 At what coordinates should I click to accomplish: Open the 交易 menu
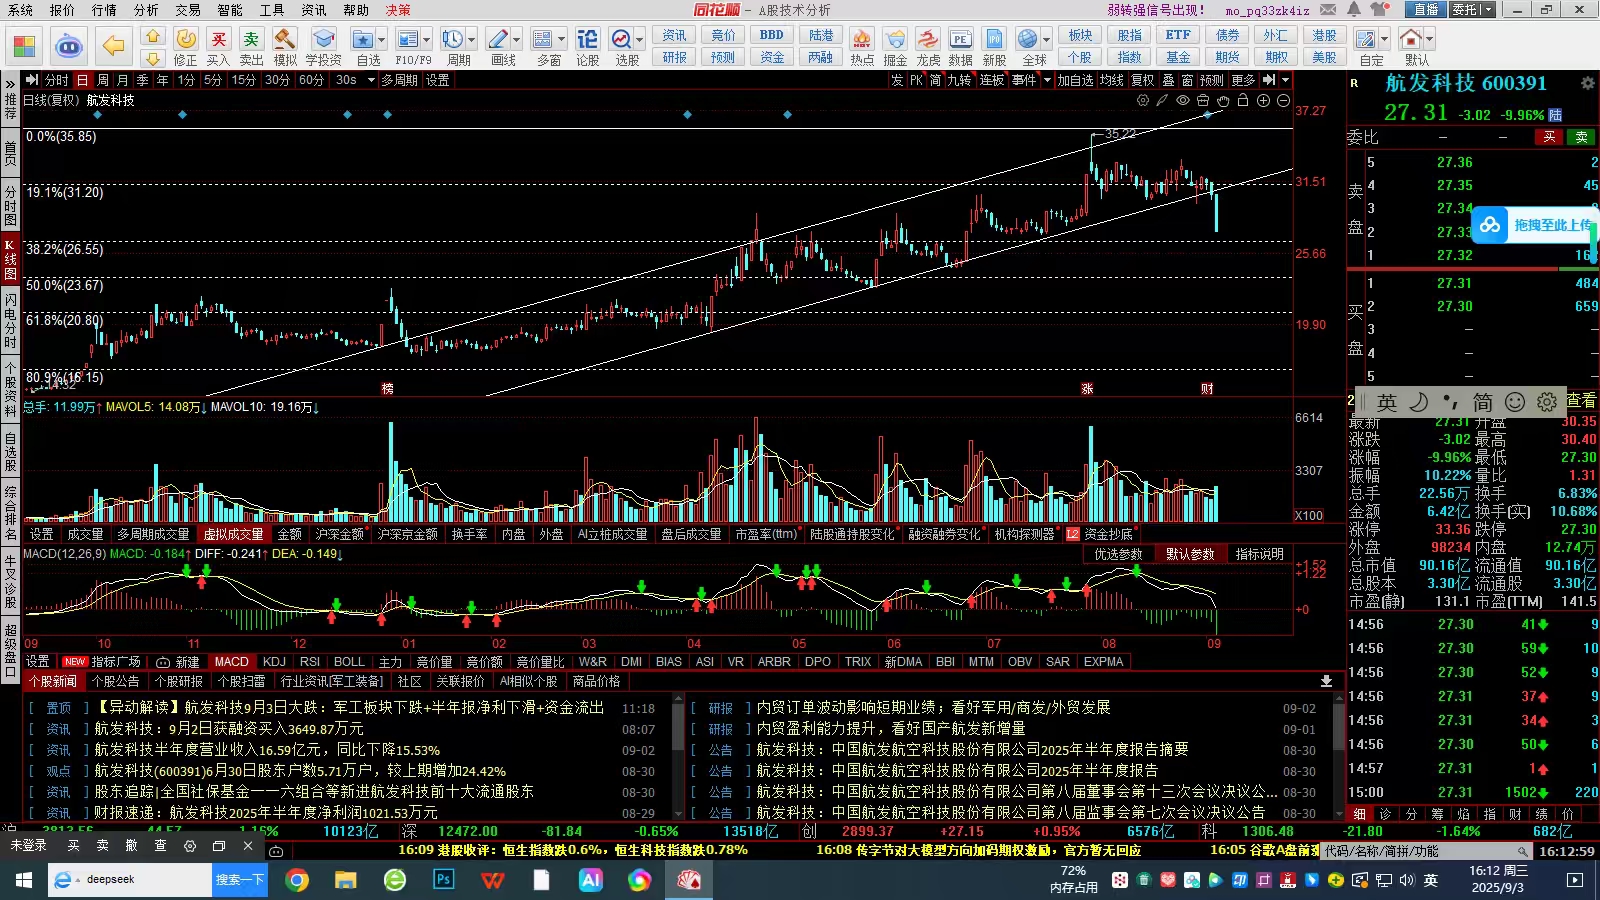[x=188, y=10]
